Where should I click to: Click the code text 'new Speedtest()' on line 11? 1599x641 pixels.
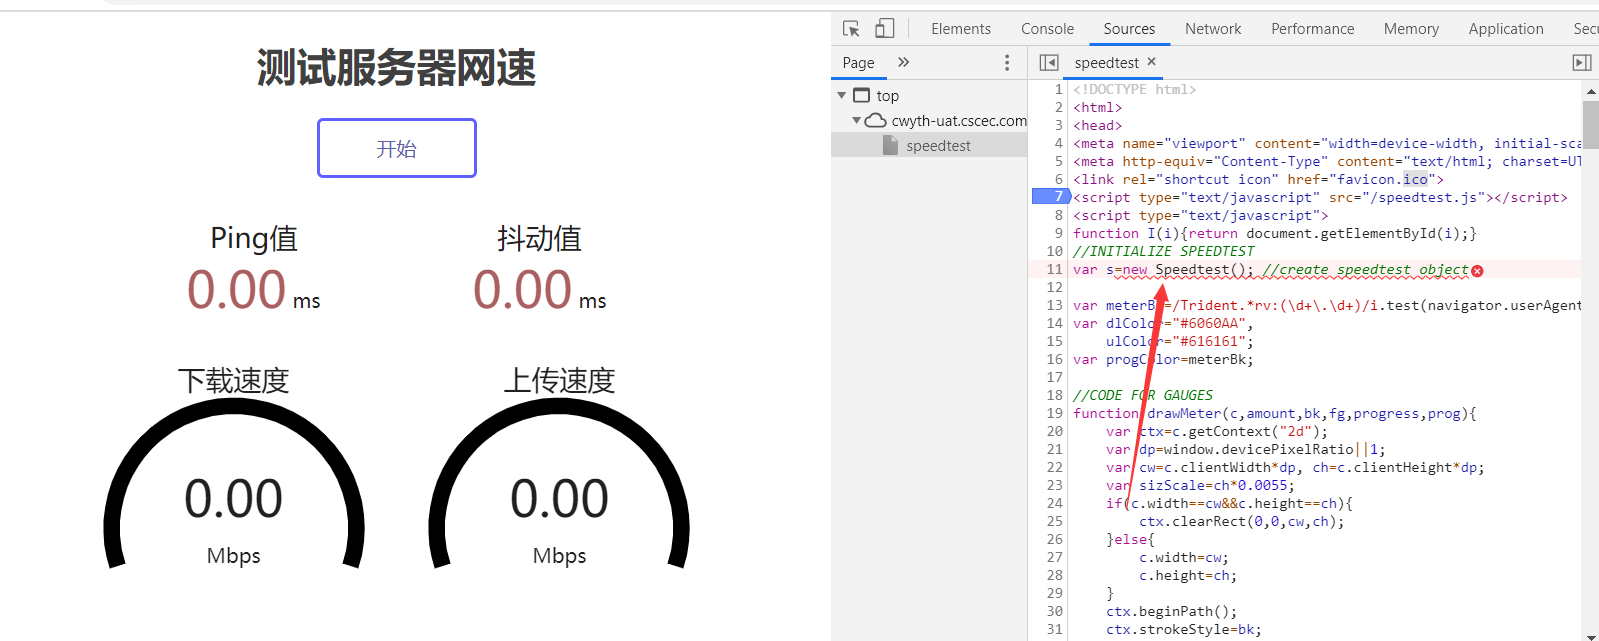coord(1187,269)
